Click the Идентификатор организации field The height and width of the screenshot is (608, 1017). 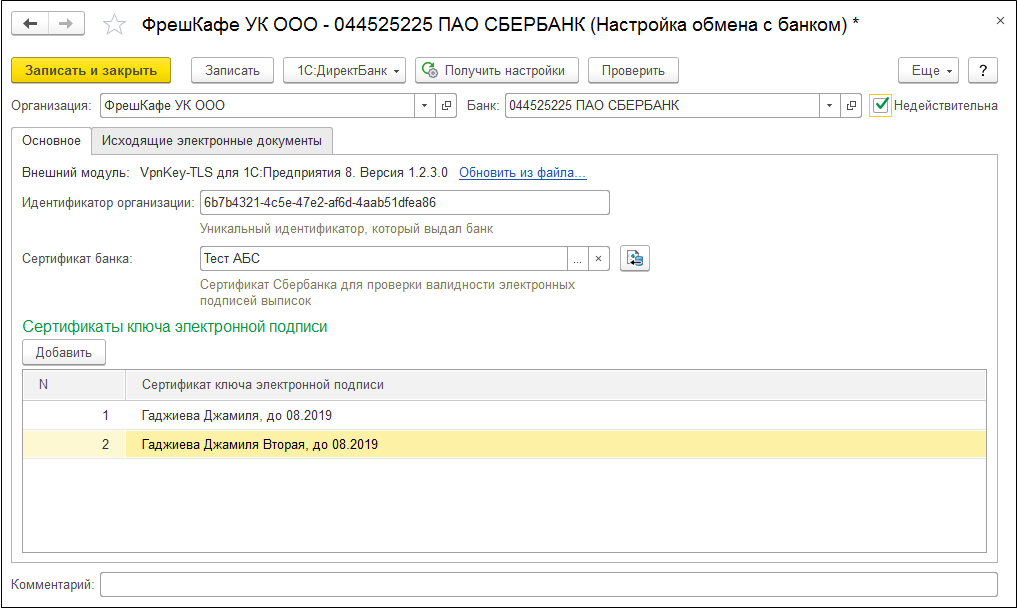tap(405, 202)
